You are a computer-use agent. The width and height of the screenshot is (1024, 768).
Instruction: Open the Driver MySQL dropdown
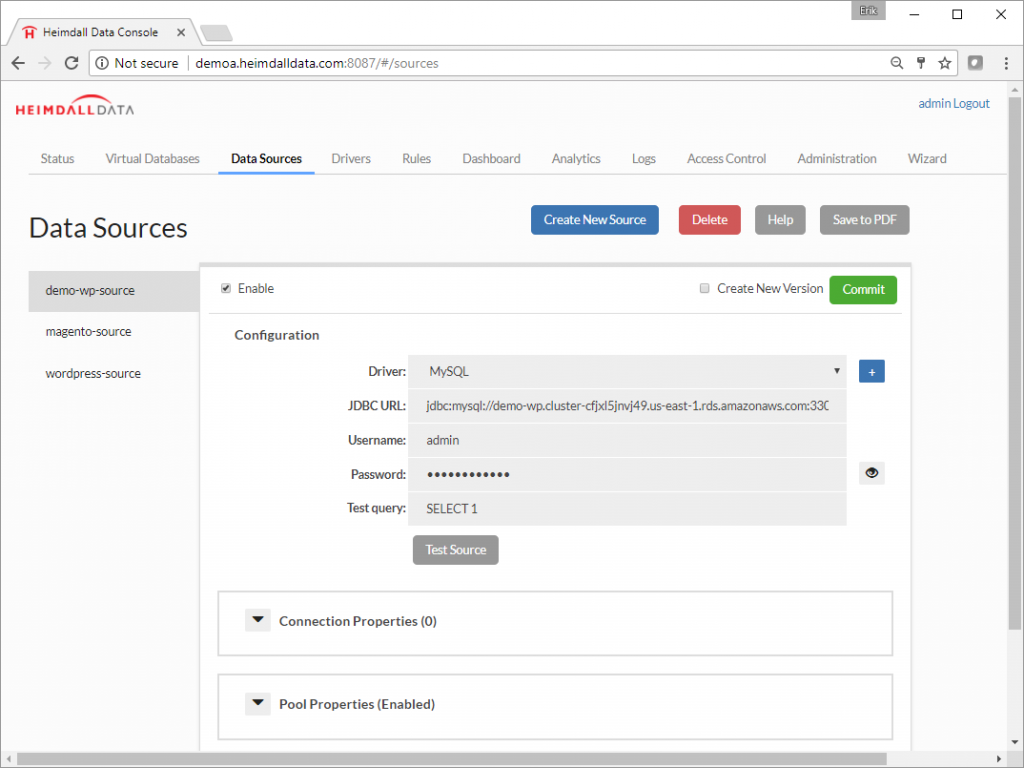(632, 371)
